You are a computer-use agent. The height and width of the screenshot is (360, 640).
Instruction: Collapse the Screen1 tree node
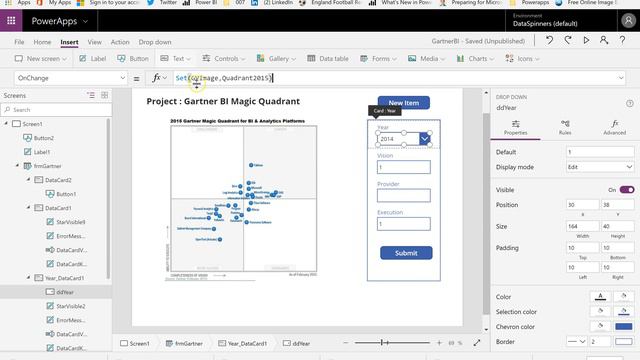[6, 123]
